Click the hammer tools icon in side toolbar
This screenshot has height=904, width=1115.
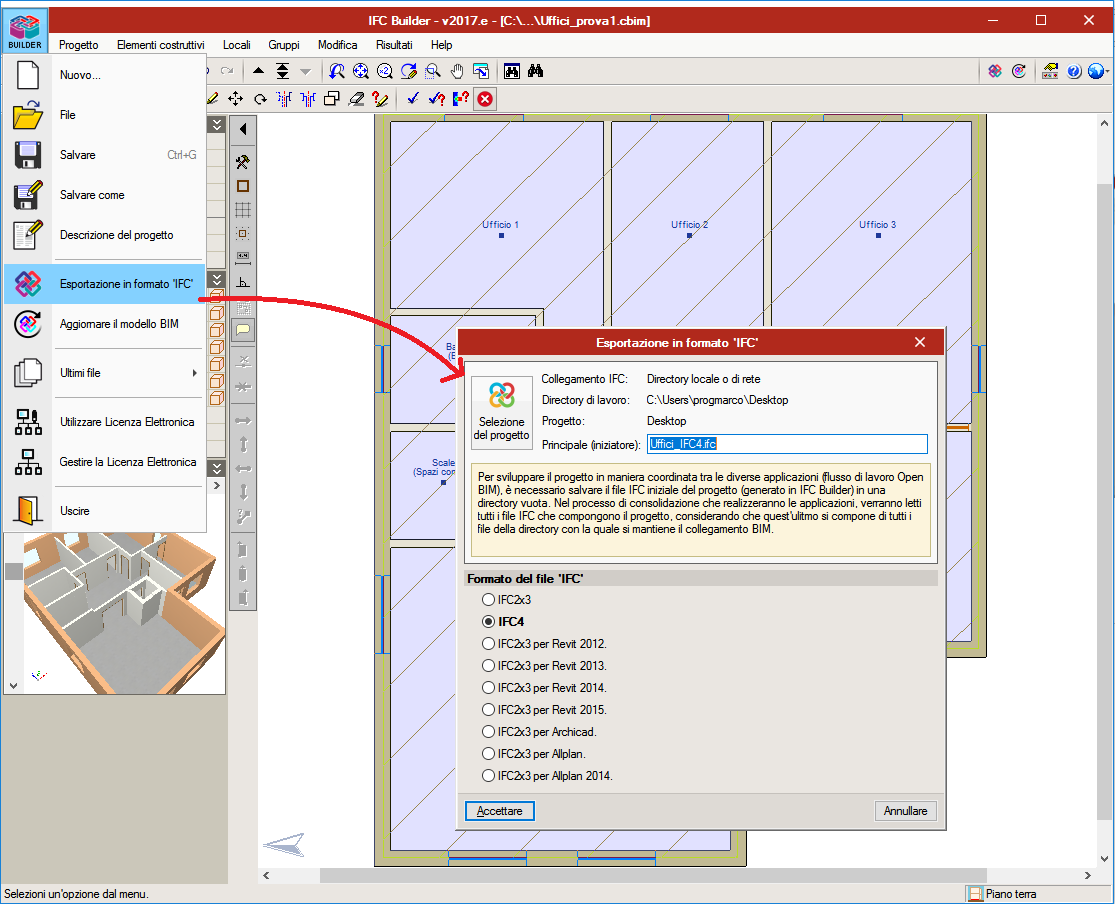tap(242, 162)
